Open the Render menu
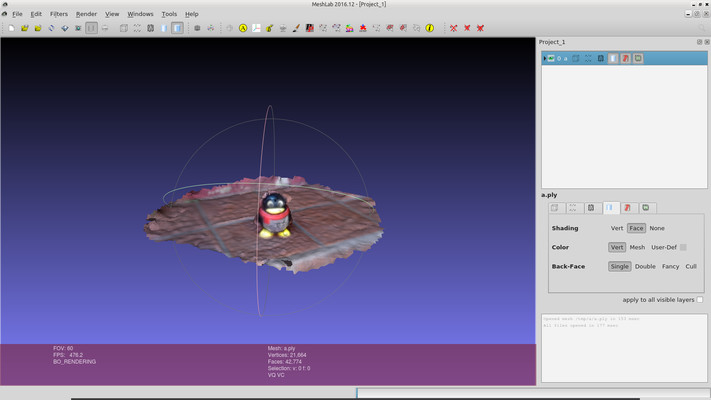The height and width of the screenshot is (400, 711). pos(86,14)
